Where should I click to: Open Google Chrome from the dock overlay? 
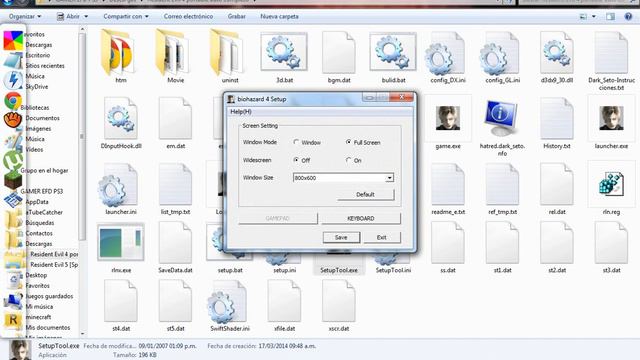pyautogui.click(x=13, y=101)
